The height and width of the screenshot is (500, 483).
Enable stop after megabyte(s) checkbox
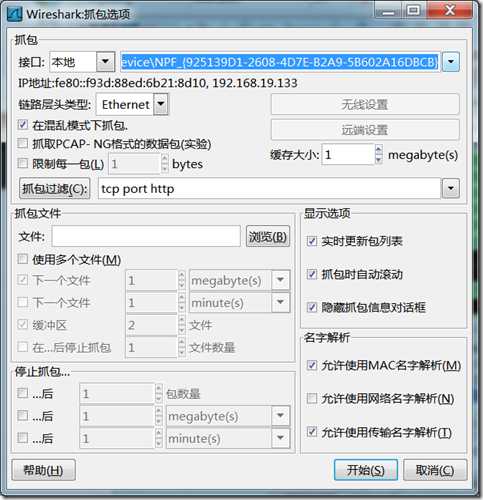pos(23,415)
